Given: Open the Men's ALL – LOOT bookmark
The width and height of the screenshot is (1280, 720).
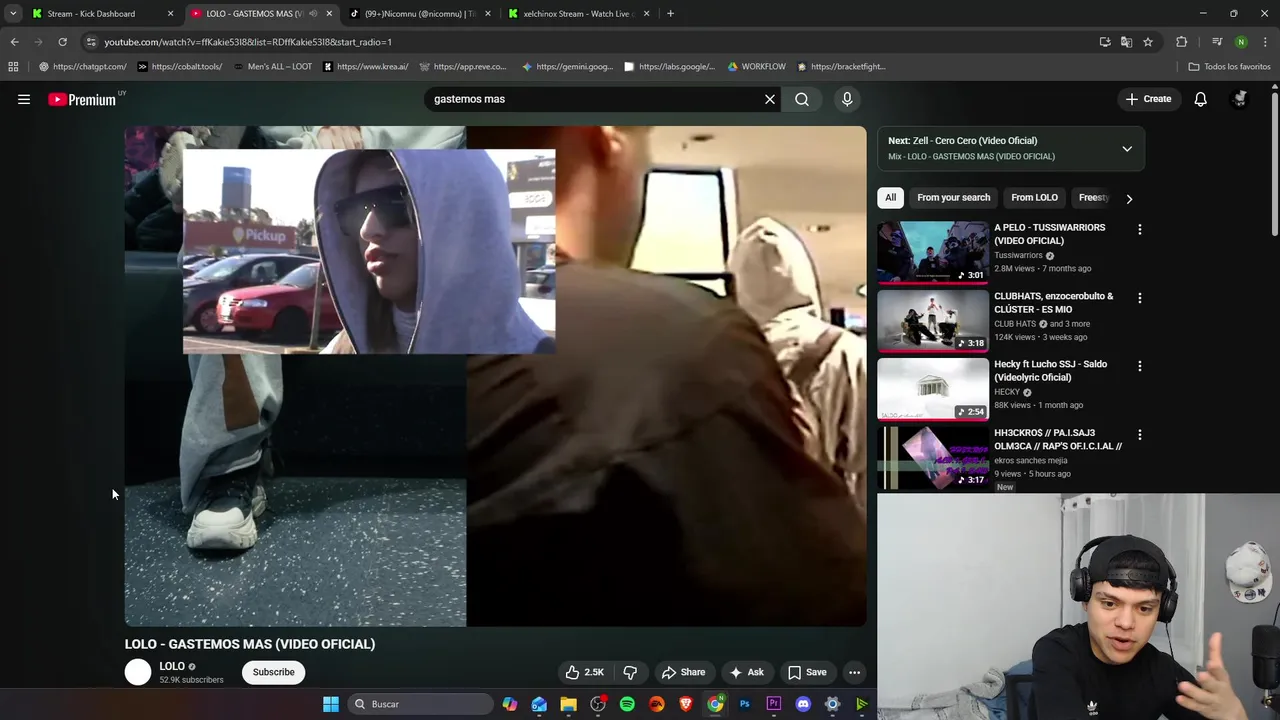Looking at the screenshot, I should point(272,67).
